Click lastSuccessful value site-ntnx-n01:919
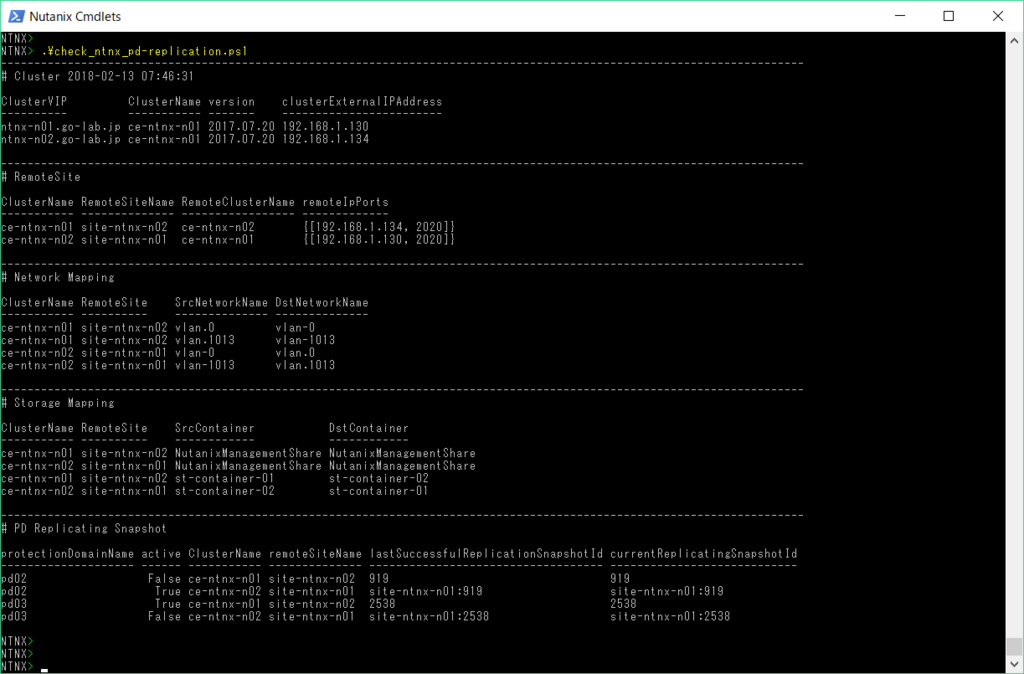Image resolution: width=1024 pixels, height=674 pixels. coord(426,591)
